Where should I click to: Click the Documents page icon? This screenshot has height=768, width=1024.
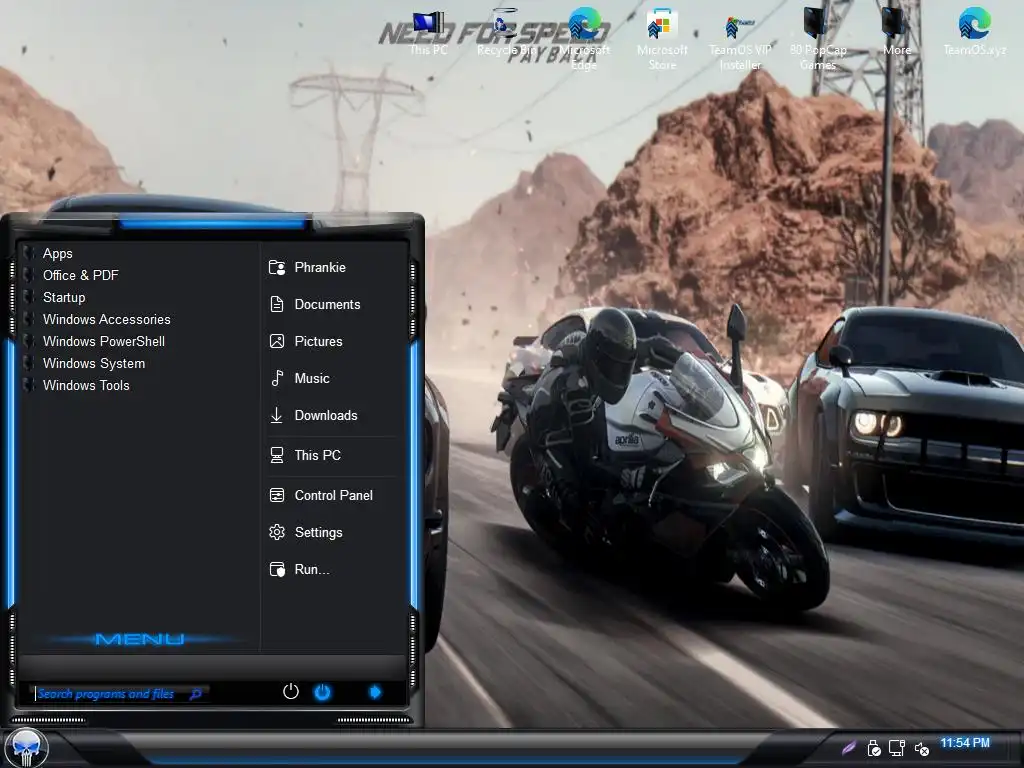point(277,304)
